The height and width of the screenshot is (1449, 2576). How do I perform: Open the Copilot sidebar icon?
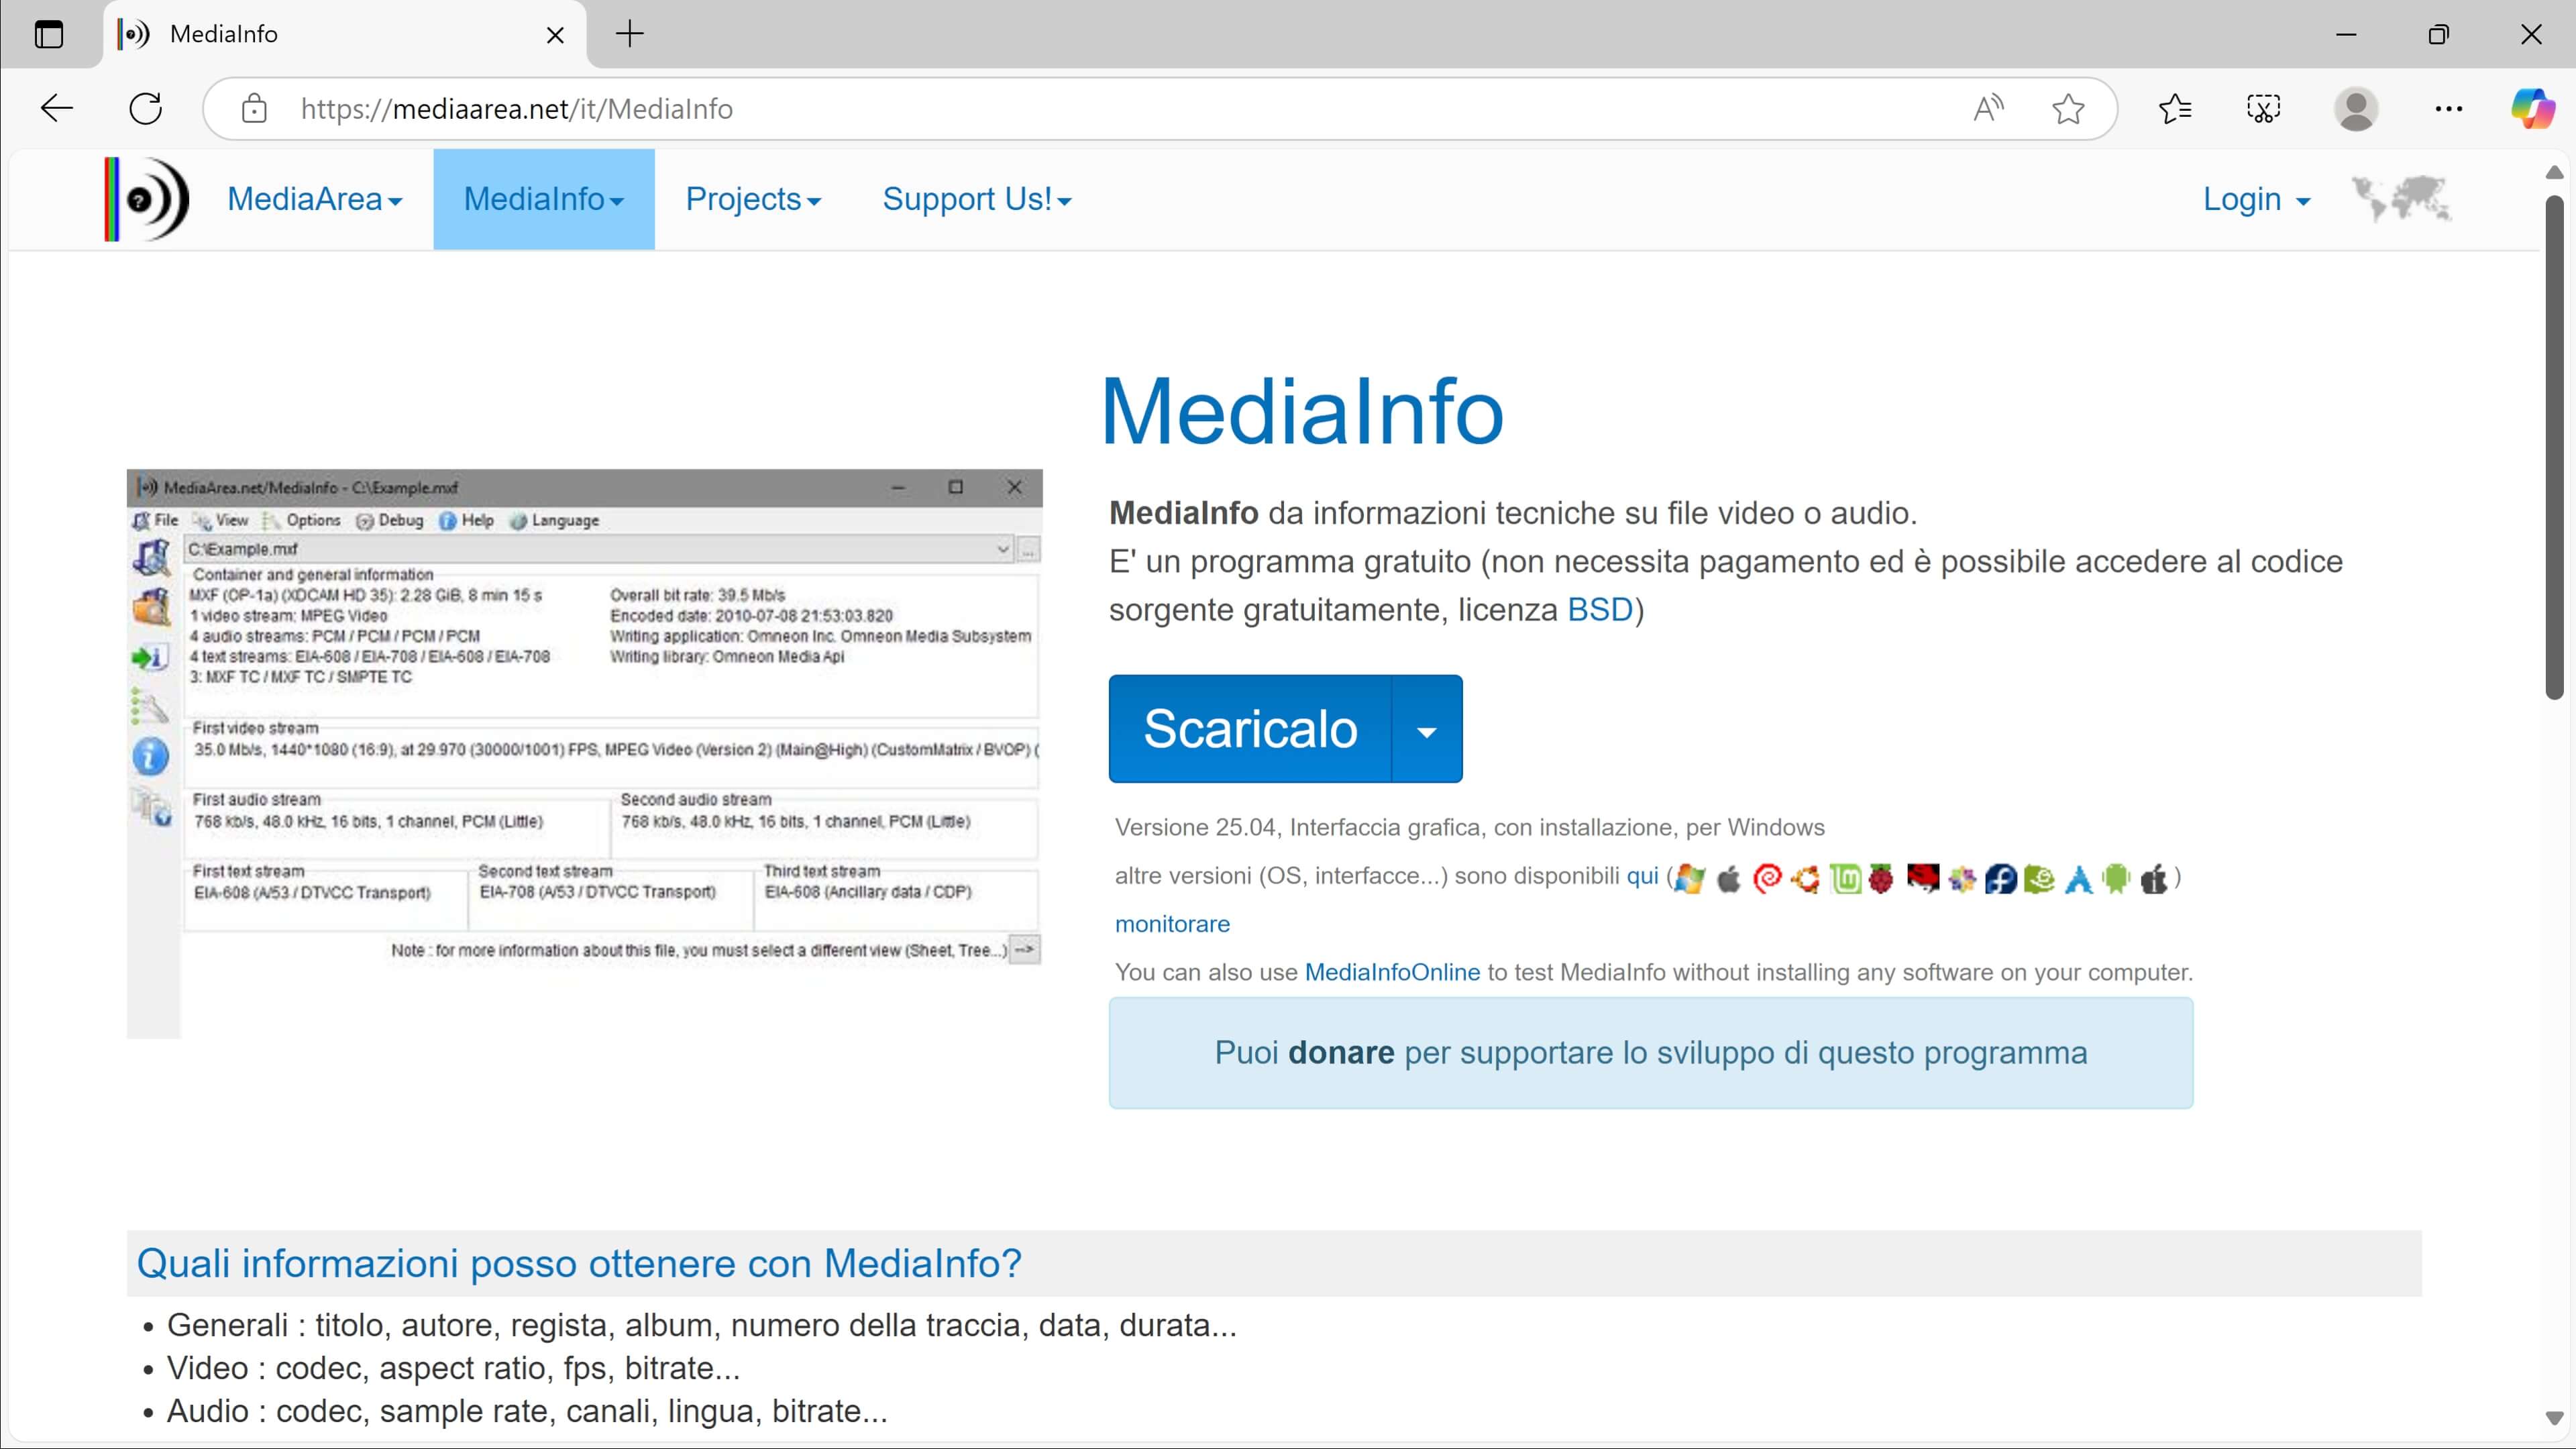coord(2533,108)
